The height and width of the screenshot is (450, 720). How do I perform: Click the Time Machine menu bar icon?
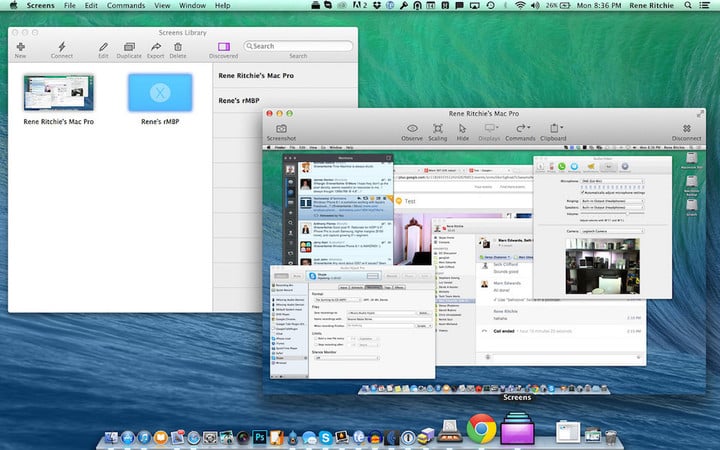click(x=491, y=6)
